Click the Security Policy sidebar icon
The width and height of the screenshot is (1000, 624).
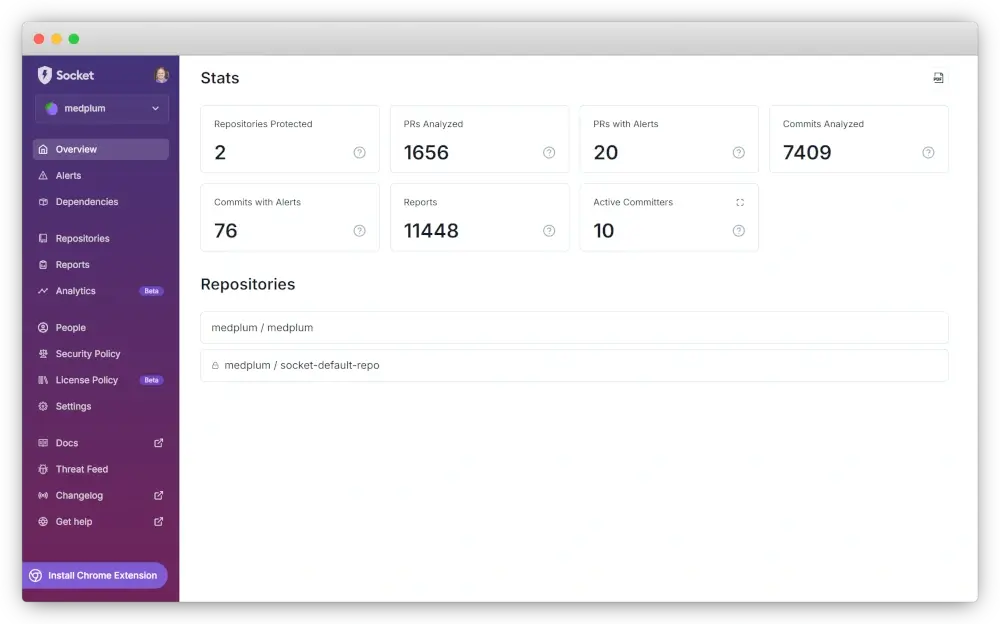click(x=43, y=353)
